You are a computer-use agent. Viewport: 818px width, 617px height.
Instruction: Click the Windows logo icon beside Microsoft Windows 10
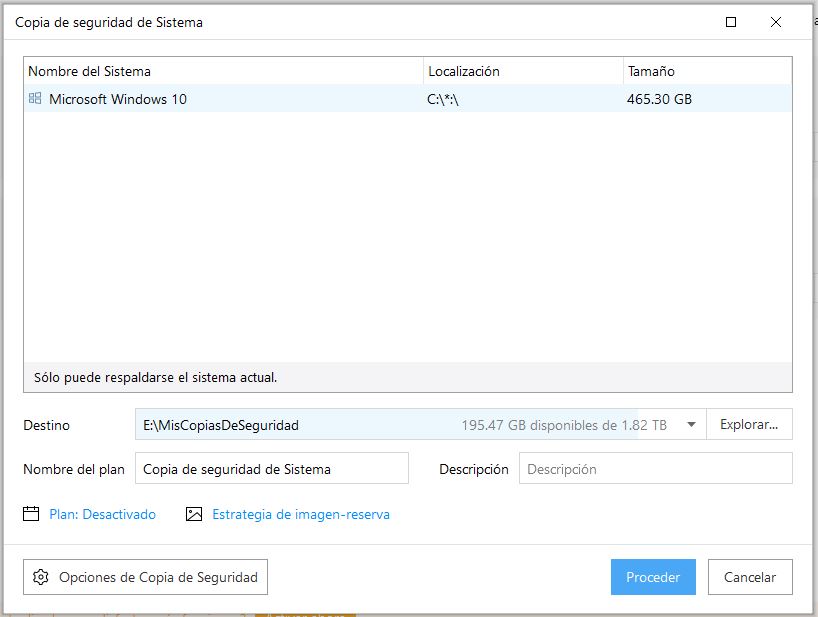coord(35,99)
